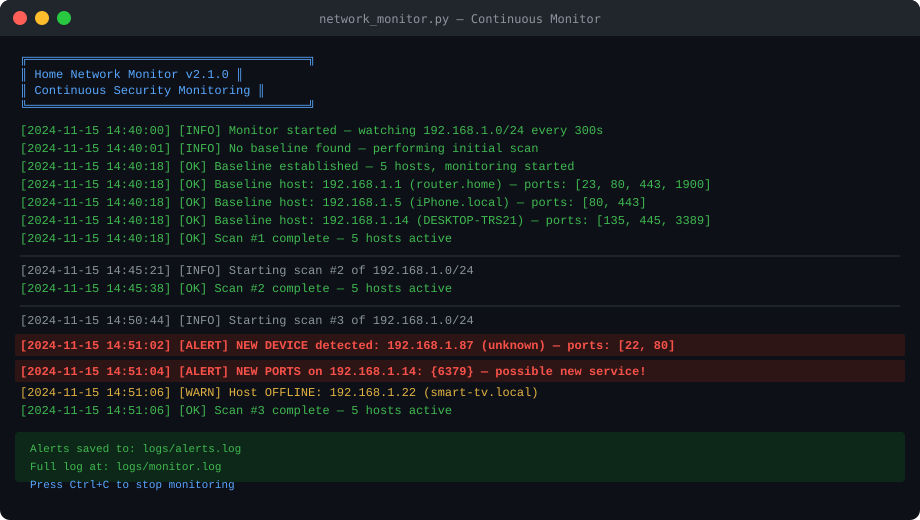920x520 pixels.
Task: Click the 'Starting scan #2' log line
Action: click(246, 271)
